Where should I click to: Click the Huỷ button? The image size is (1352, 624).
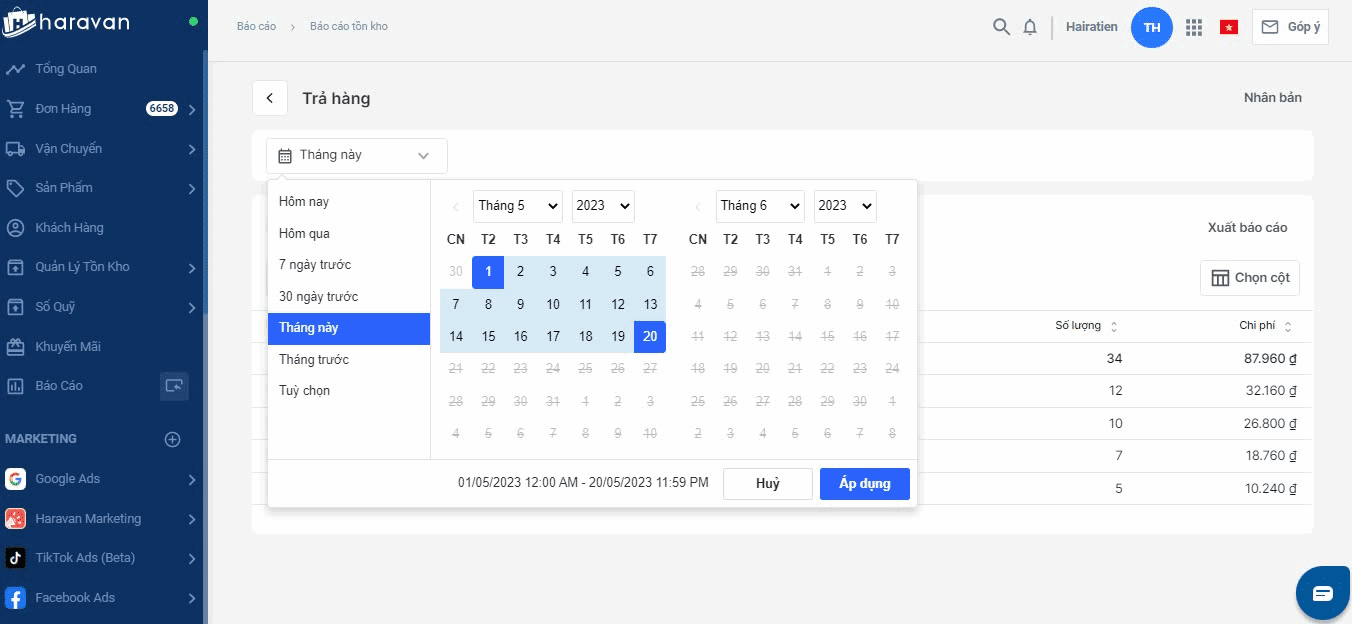tap(767, 484)
